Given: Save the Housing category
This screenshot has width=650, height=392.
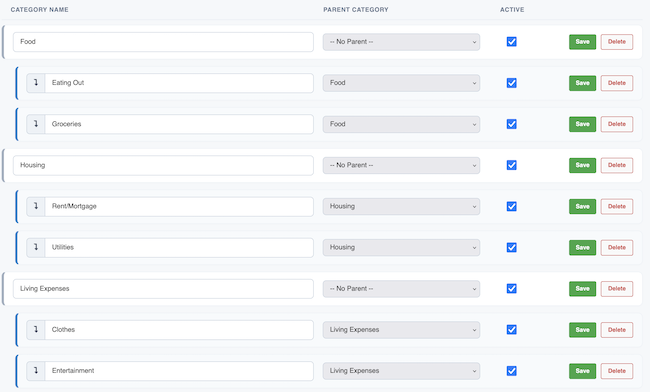Looking at the screenshot, I should 582,165.
